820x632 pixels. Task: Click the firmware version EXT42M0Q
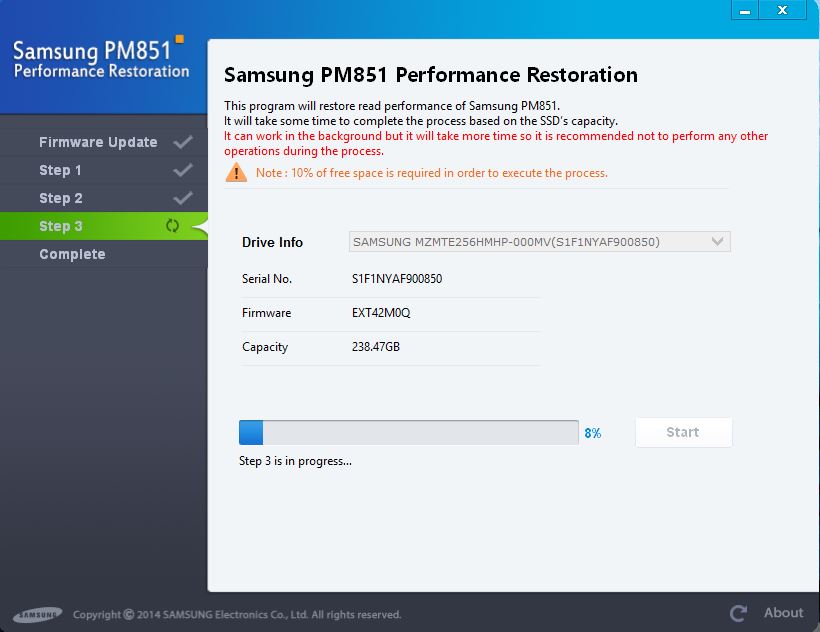pyautogui.click(x=381, y=313)
